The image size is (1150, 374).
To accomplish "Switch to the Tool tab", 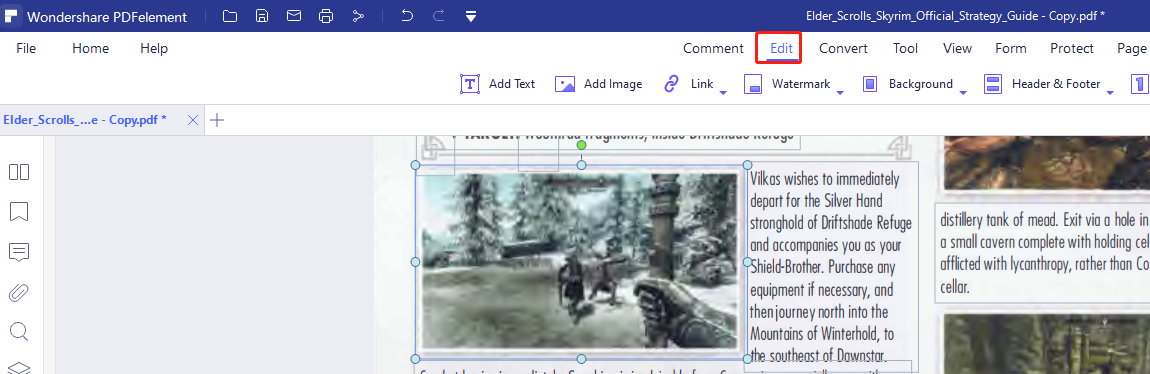I will tap(905, 48).
